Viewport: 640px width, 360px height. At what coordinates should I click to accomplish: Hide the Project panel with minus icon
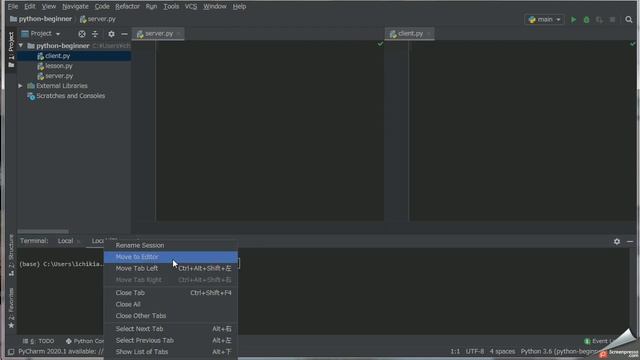(124, 34)
